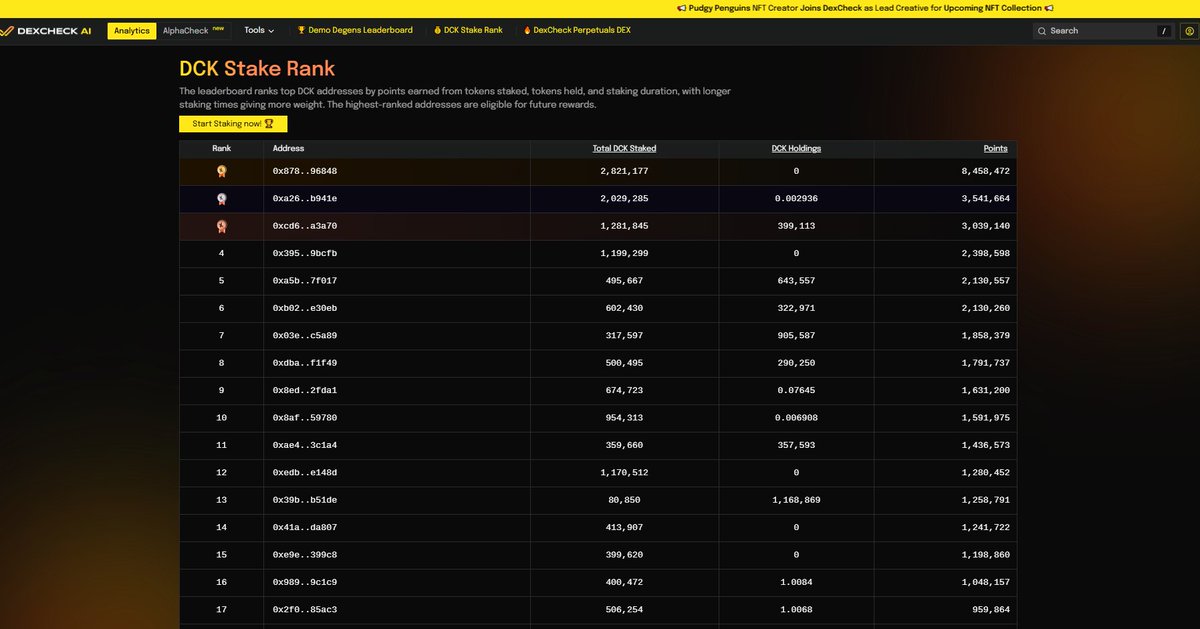Select address 0xdba..f1f49
Screen dimensions: 1200x629
click(305, 363)
